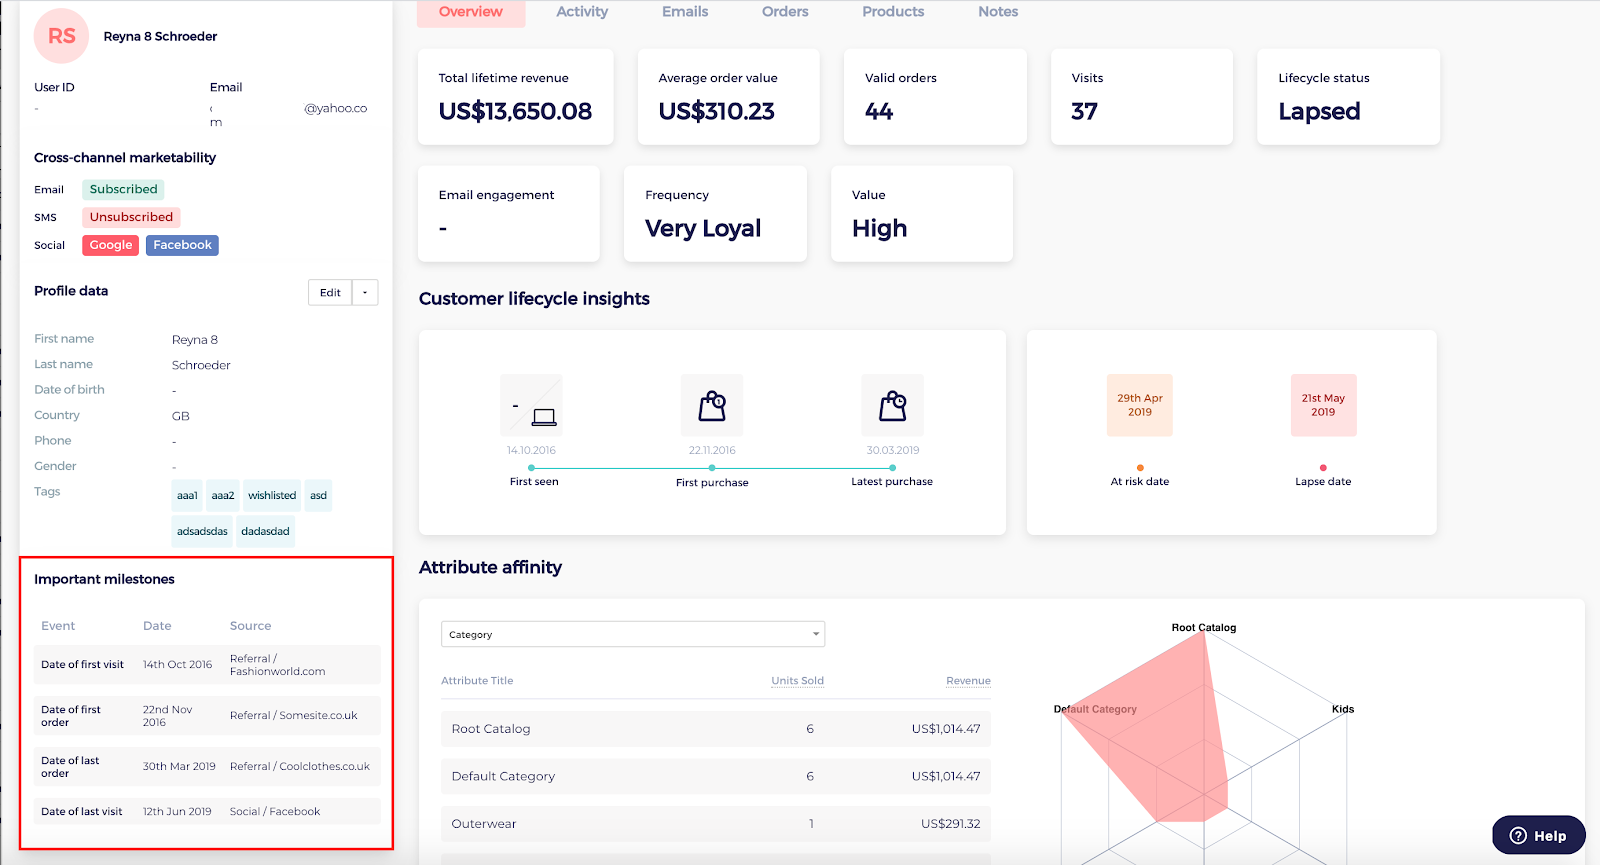The height and width of the screenshot is (865, 1600).
Task: Click the Default Category table row
Action: [x=716, y=776]
